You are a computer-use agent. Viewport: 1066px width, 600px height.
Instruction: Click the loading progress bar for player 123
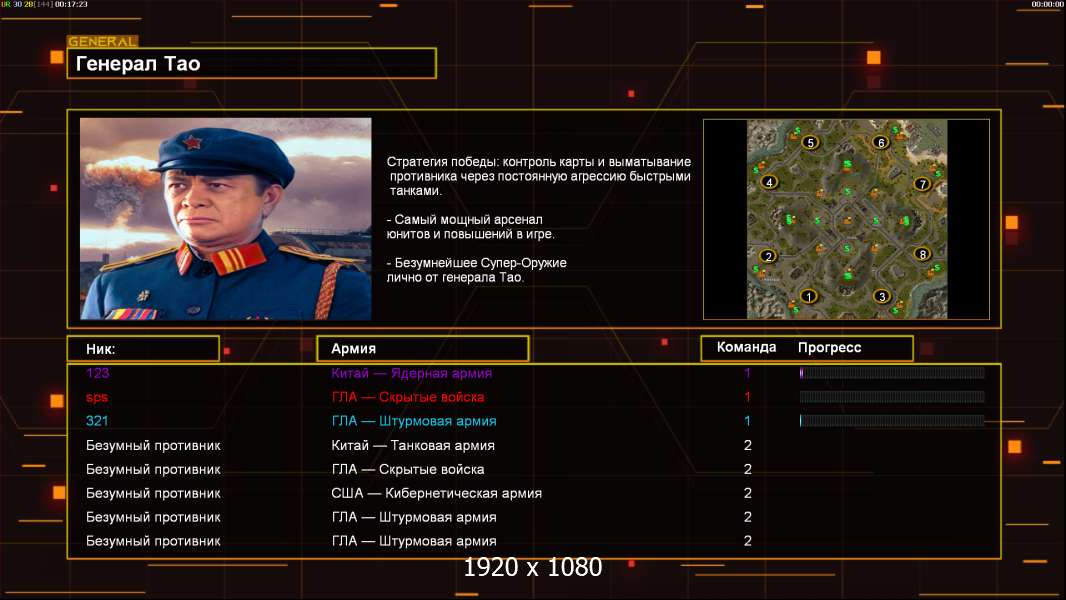[892, 373]
